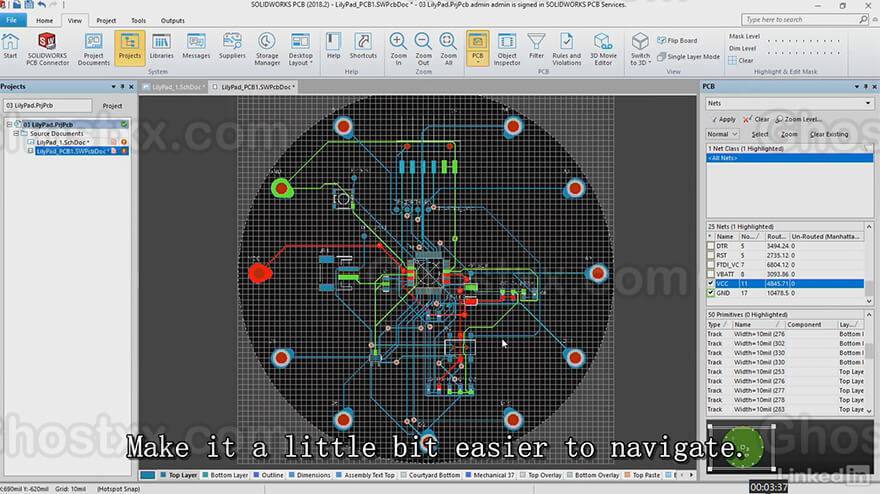The width and height of the screenshot is (880, 494).
Task: Switch to the Tools ribbon tab
Action: 138,21
